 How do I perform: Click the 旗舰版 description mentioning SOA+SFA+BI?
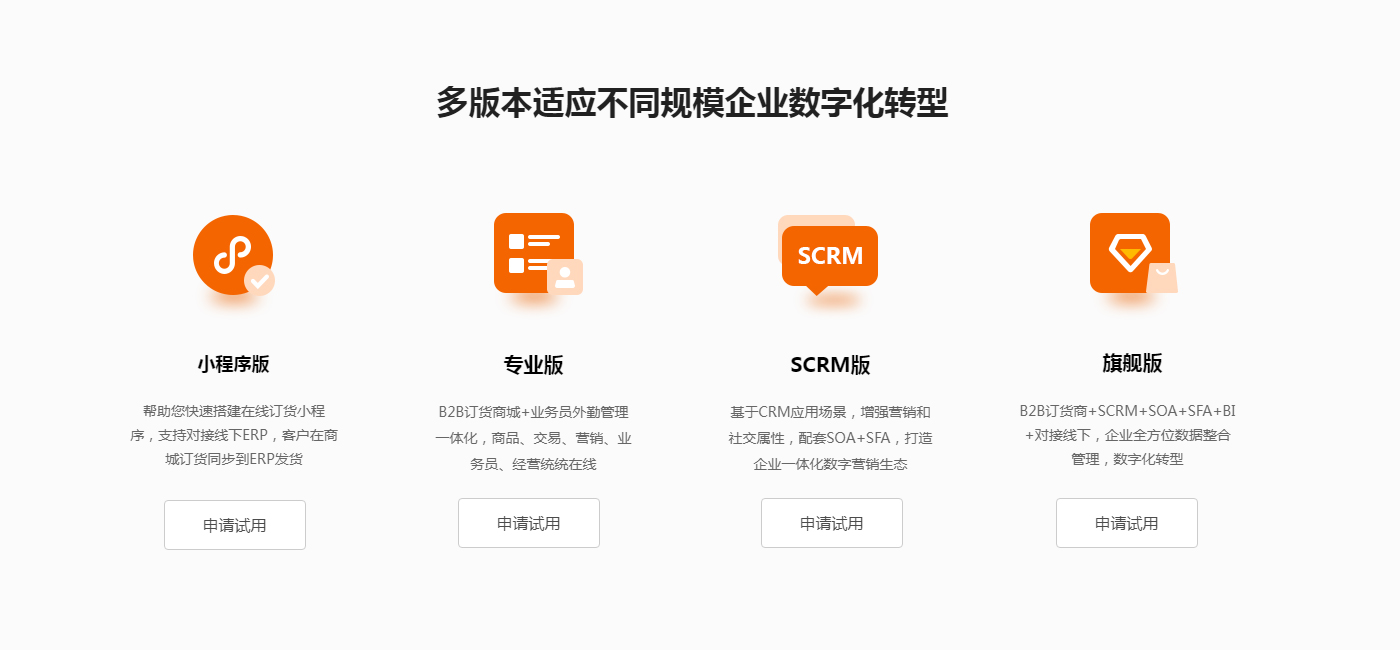1128,435
